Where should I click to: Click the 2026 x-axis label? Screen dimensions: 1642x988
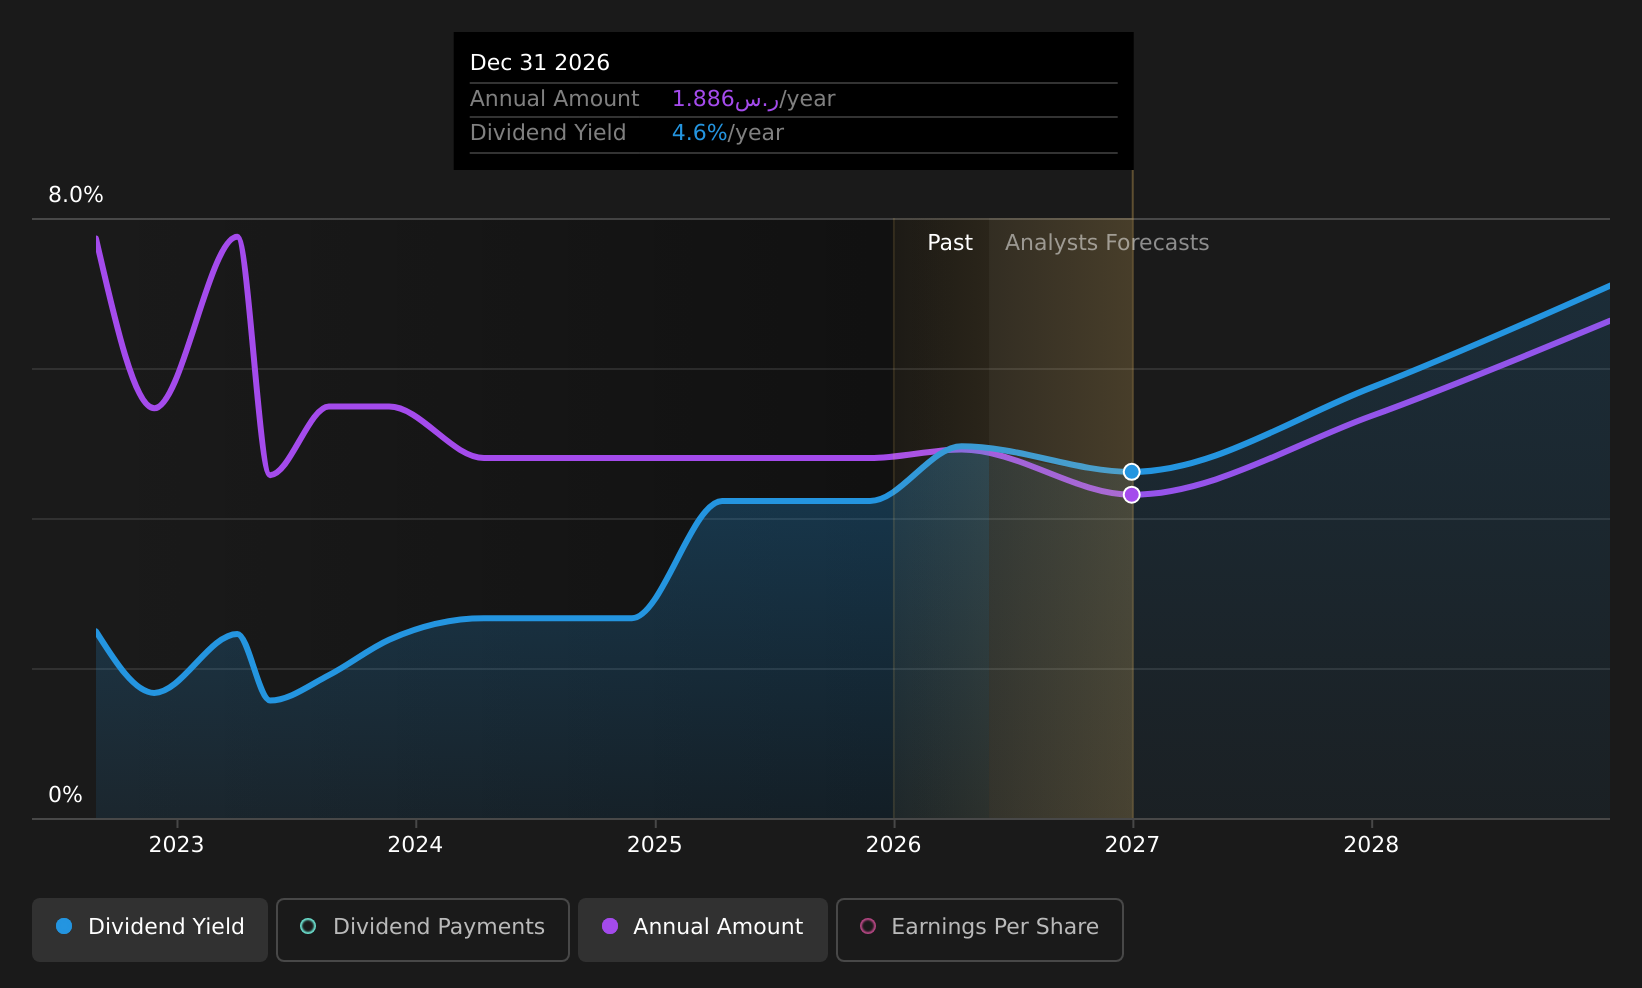[893, 845]
